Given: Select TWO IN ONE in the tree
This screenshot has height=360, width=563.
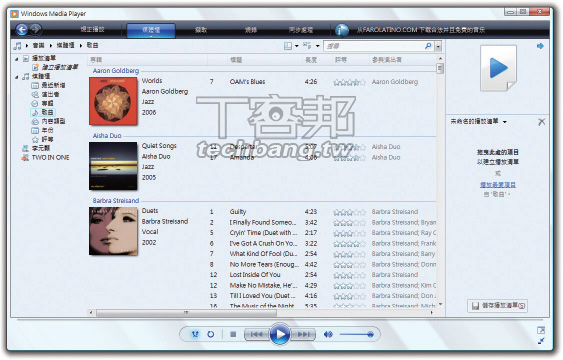Looking at the screenshot, I should 46,158.
